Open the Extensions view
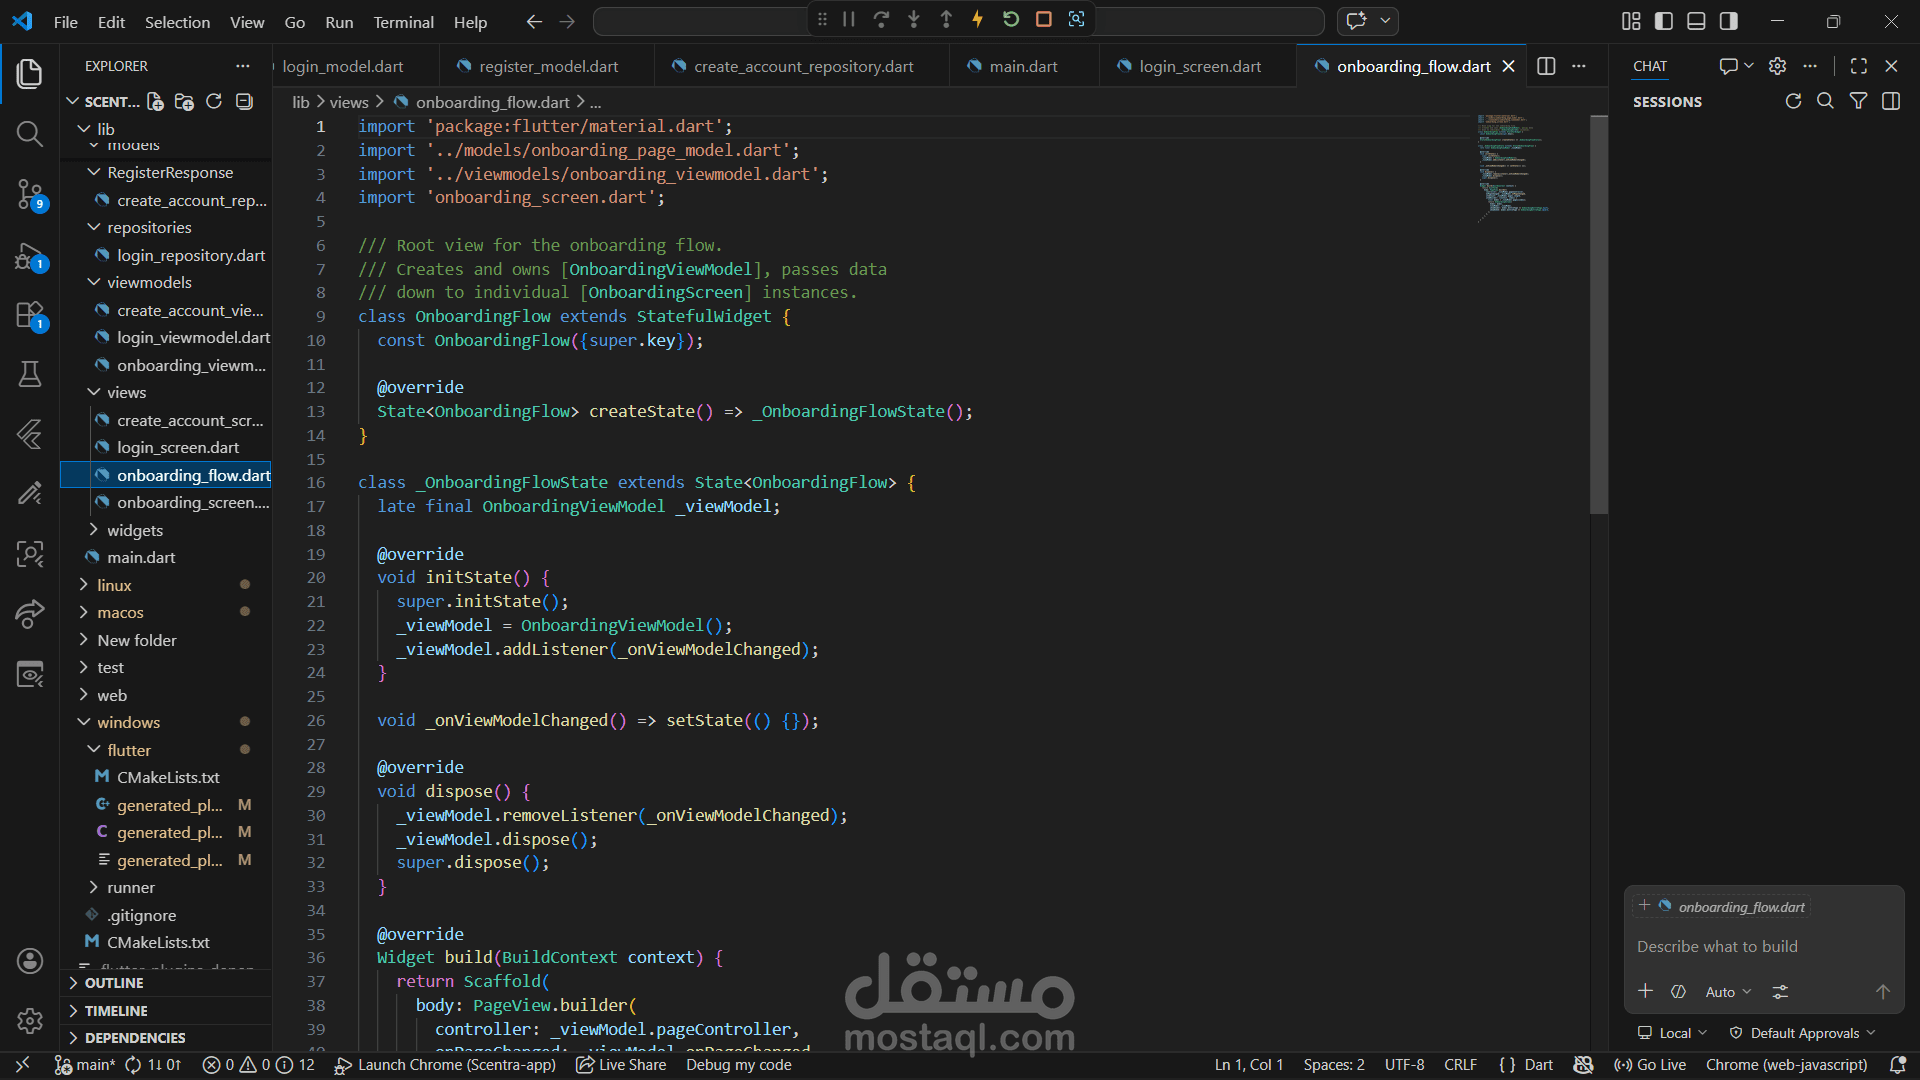 (x=29, y=316)
